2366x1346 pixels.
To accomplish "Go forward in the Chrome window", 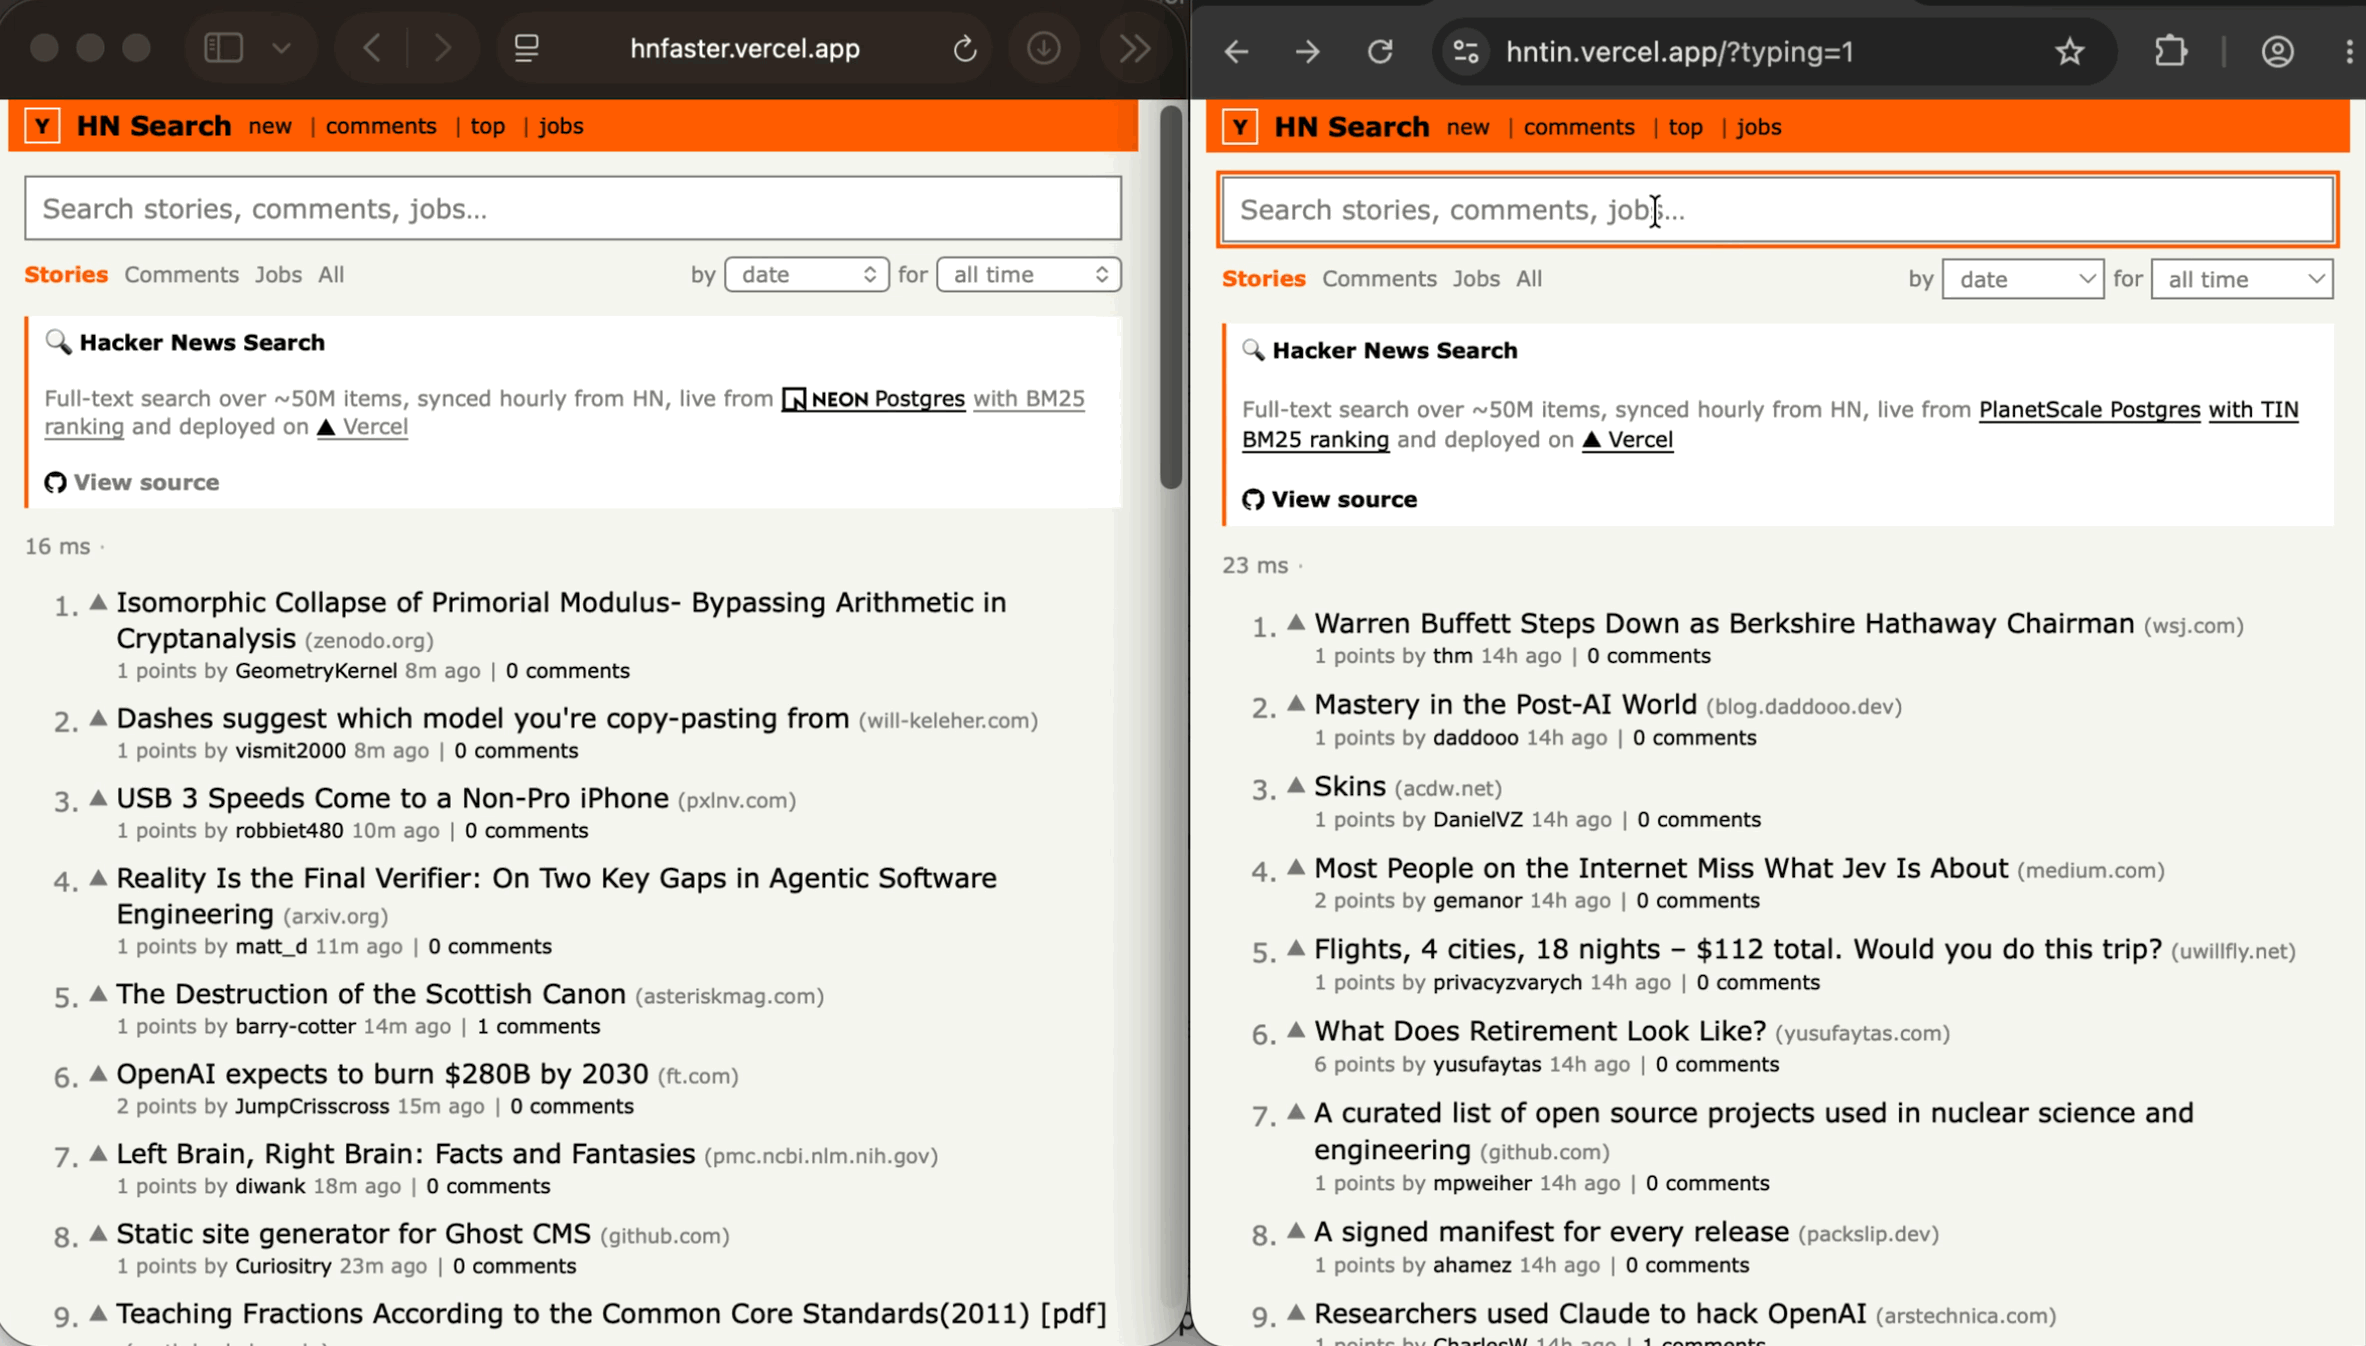I will [x=1308, y=51].
